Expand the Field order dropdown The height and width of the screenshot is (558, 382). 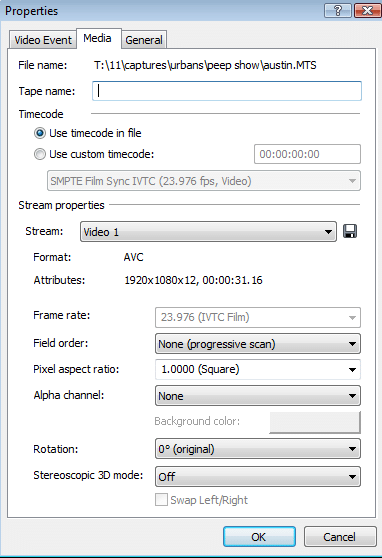tap(258, 344)
